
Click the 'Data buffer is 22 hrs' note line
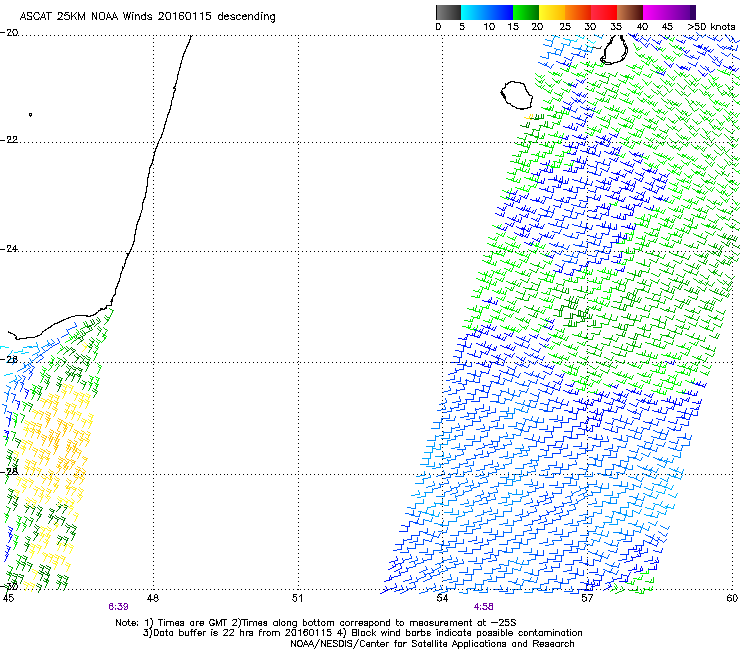click(362, 633)
